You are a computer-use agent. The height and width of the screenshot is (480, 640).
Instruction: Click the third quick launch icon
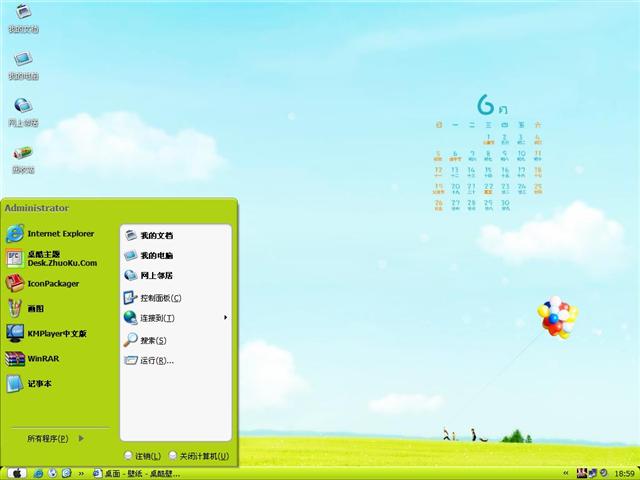[x=67, y=473]
